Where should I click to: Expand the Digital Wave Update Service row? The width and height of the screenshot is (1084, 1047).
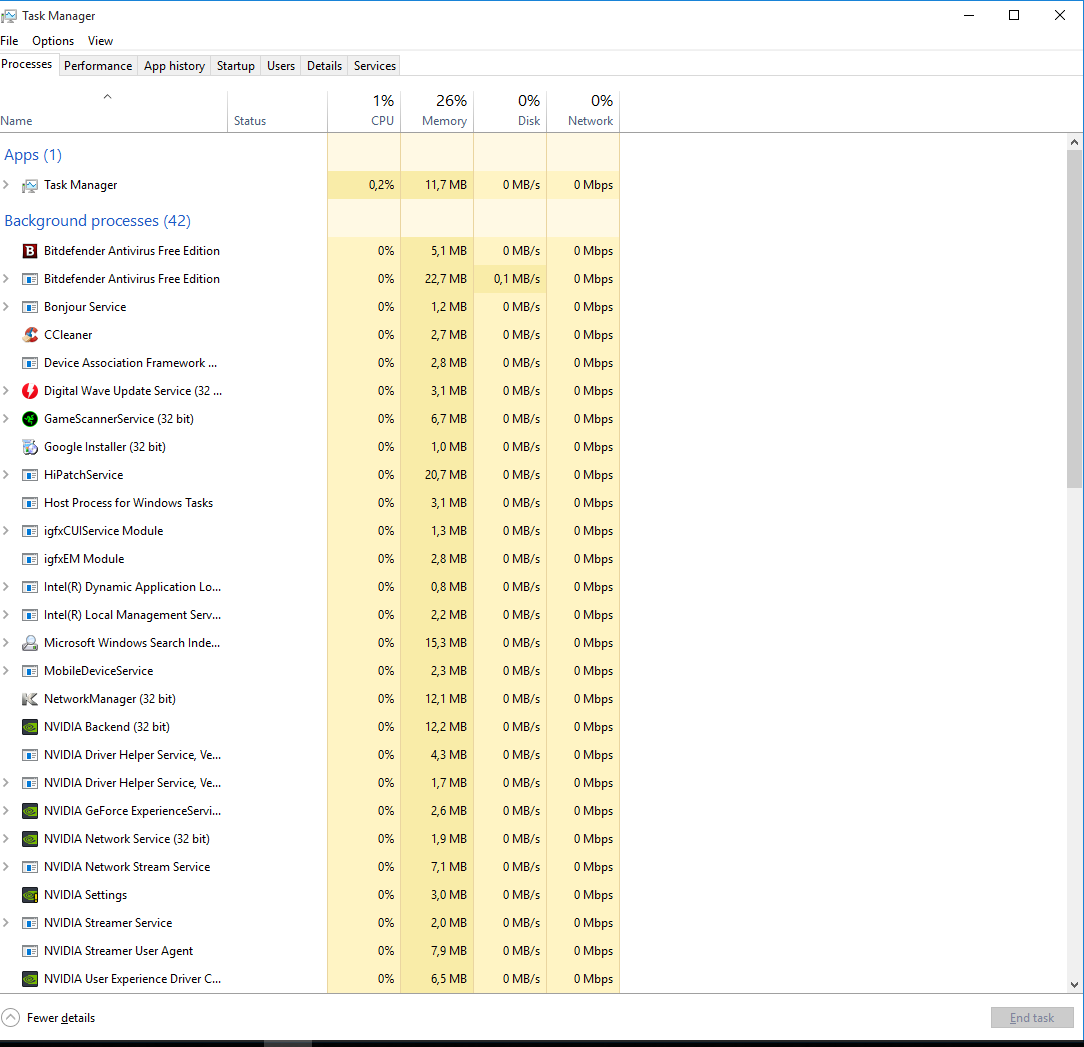point(6,391)
